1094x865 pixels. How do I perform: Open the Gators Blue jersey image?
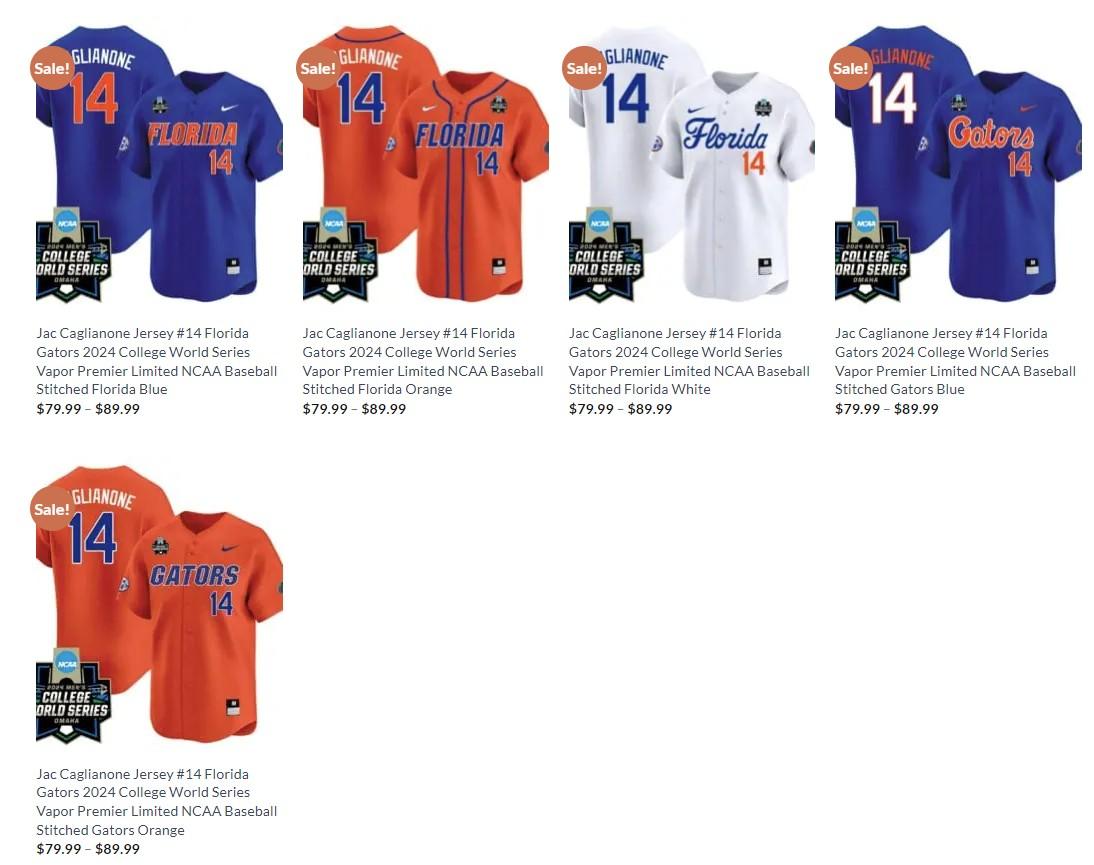[959, 164]
